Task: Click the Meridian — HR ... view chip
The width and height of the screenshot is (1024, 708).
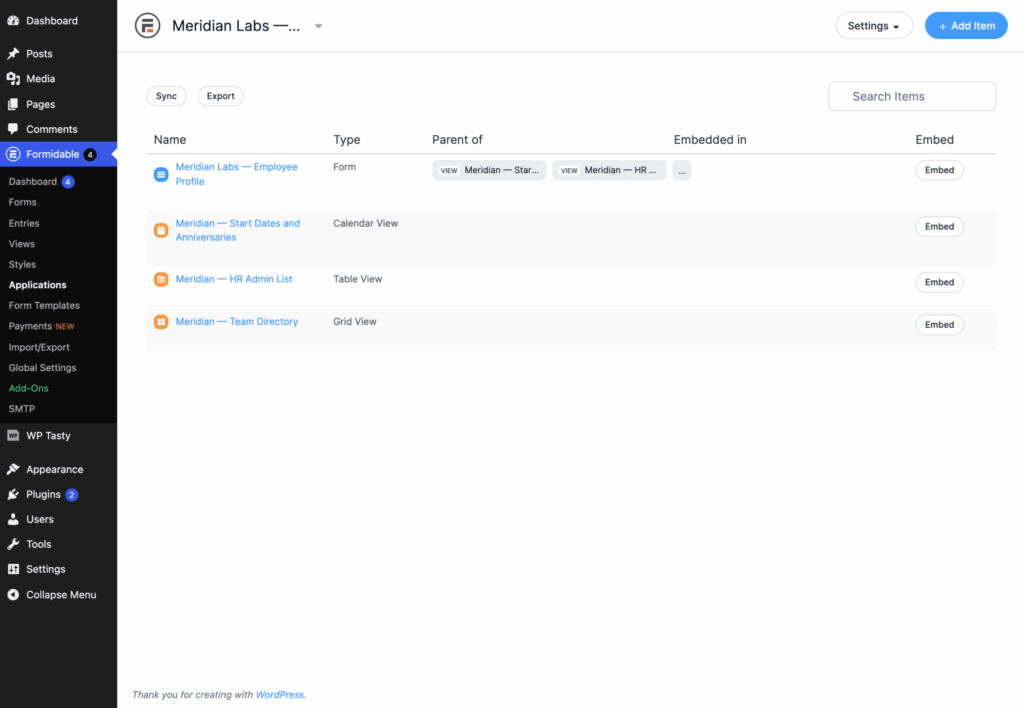Action: (609, 170)
